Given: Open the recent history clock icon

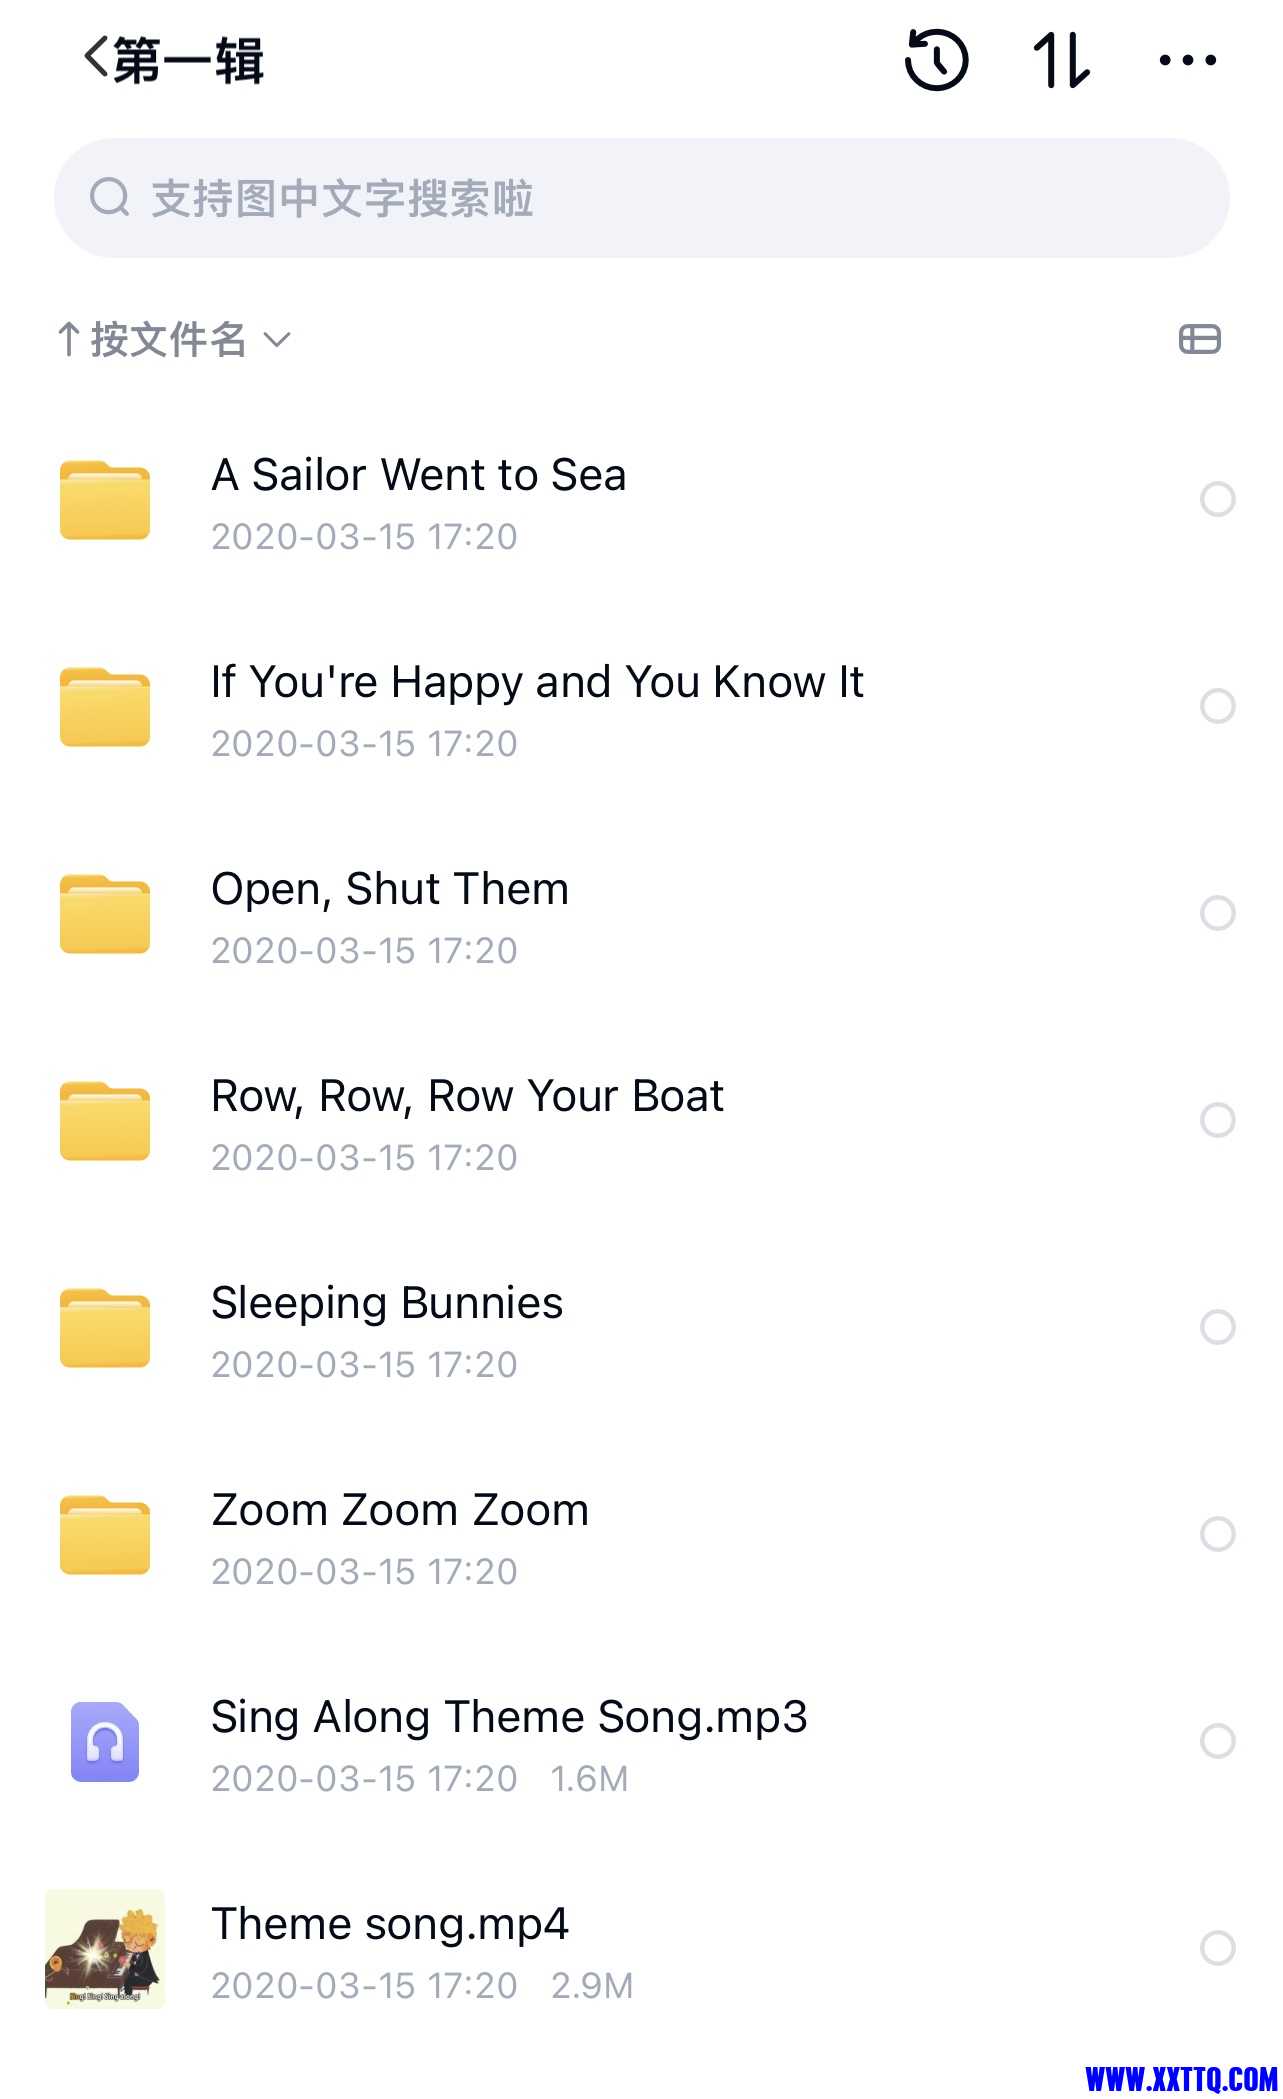Looking at the screenshot, I should coord(936,60).
